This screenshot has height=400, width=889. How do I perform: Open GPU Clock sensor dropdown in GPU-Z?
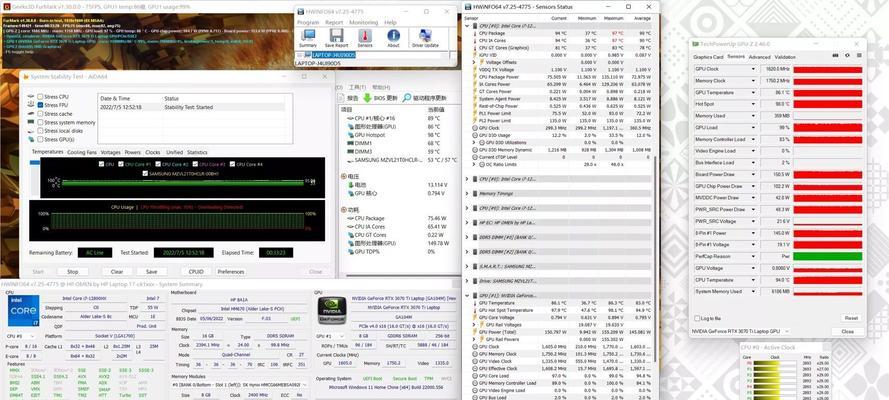[753, 69]
